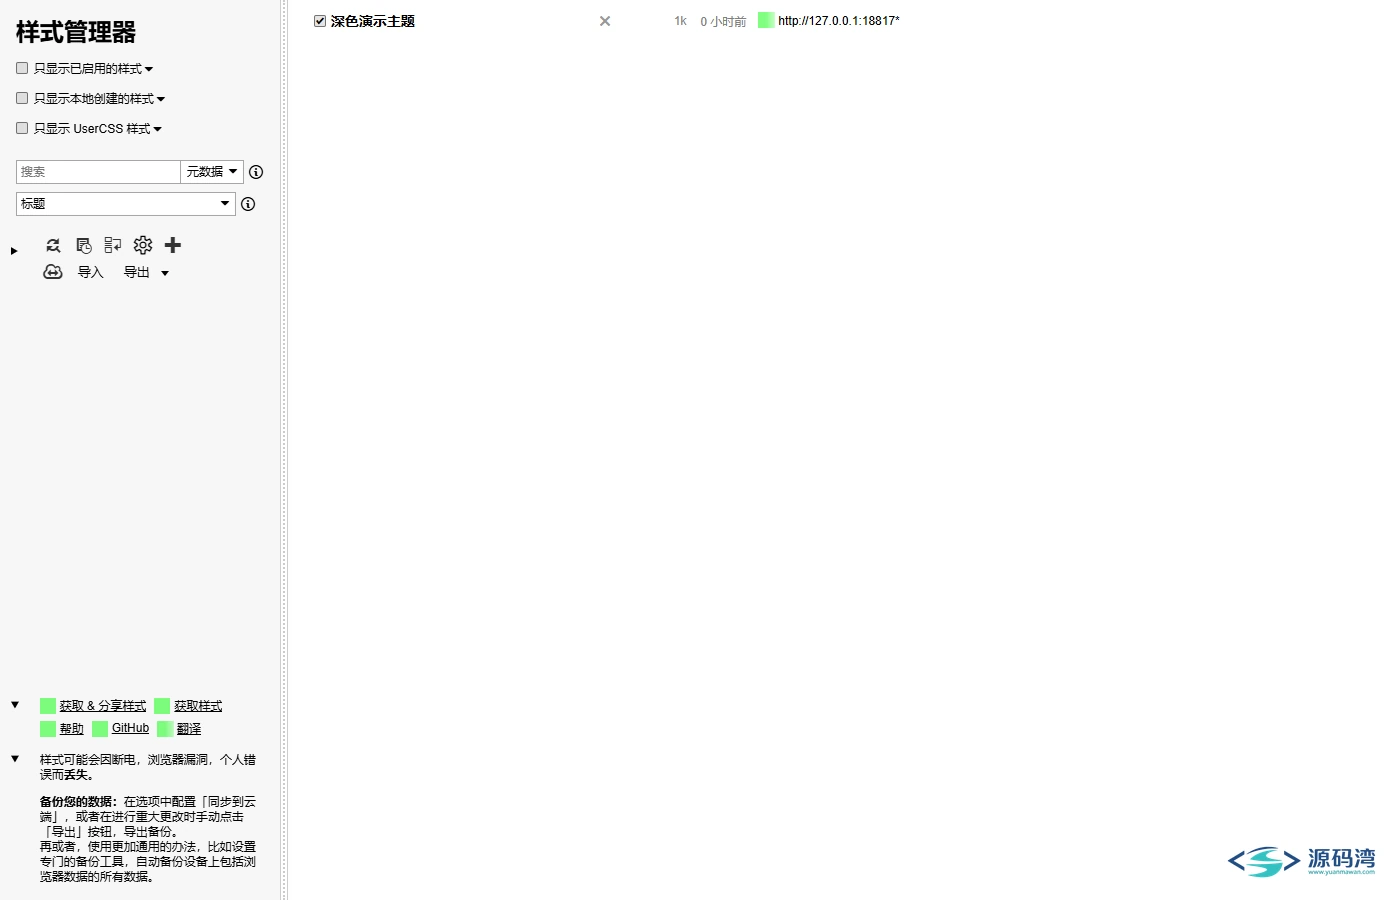This screenshot has width=1400, height=900.
Task: Open the 标题 sort order dropdown
Action: coord(126,204)
